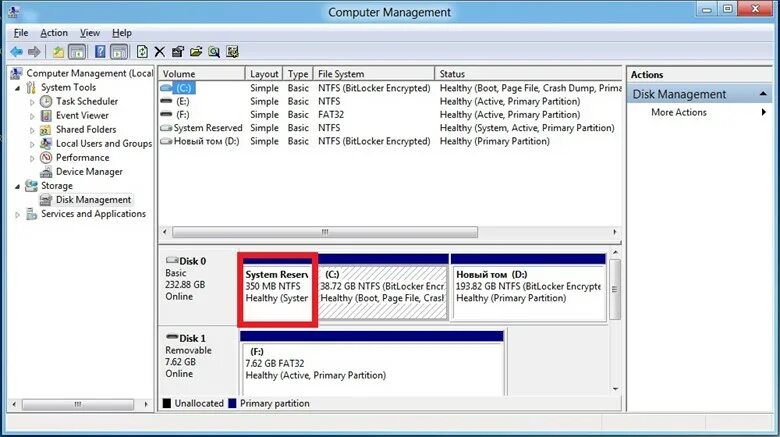Click the Properties toolbar icon
The height and width of the screenshot is (437, 780).
coord(178,52)
